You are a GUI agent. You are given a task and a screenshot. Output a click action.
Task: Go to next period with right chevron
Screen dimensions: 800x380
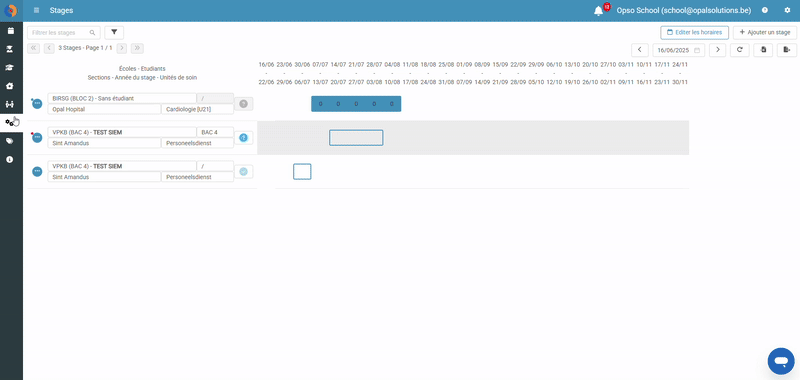pyautogui.click(x=717, y=50)
